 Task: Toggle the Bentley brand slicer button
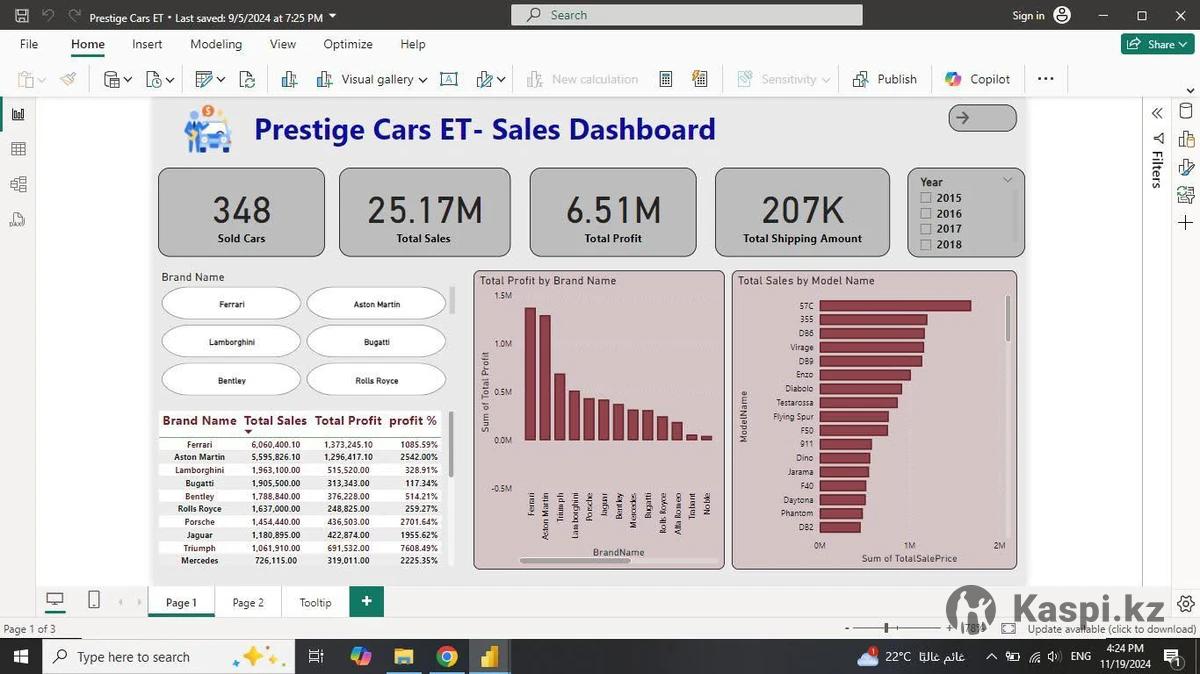[x=231, y=380]
